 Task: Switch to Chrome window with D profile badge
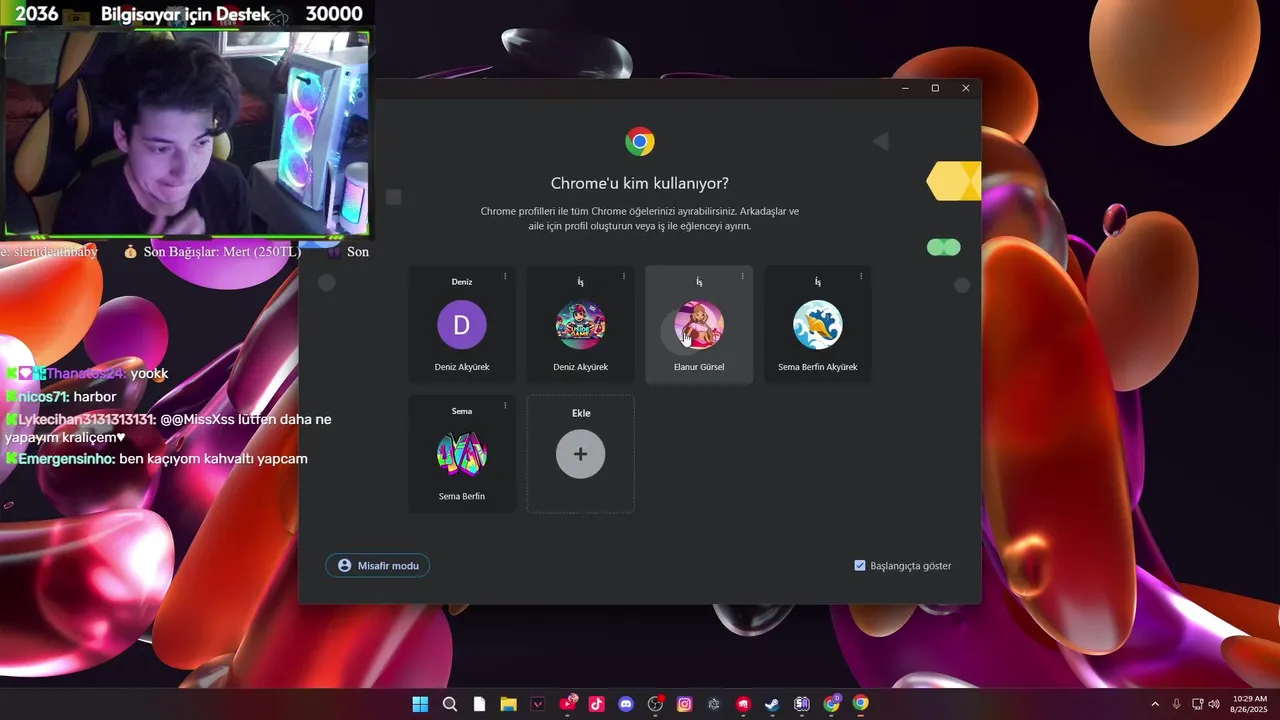coord(832,704)
